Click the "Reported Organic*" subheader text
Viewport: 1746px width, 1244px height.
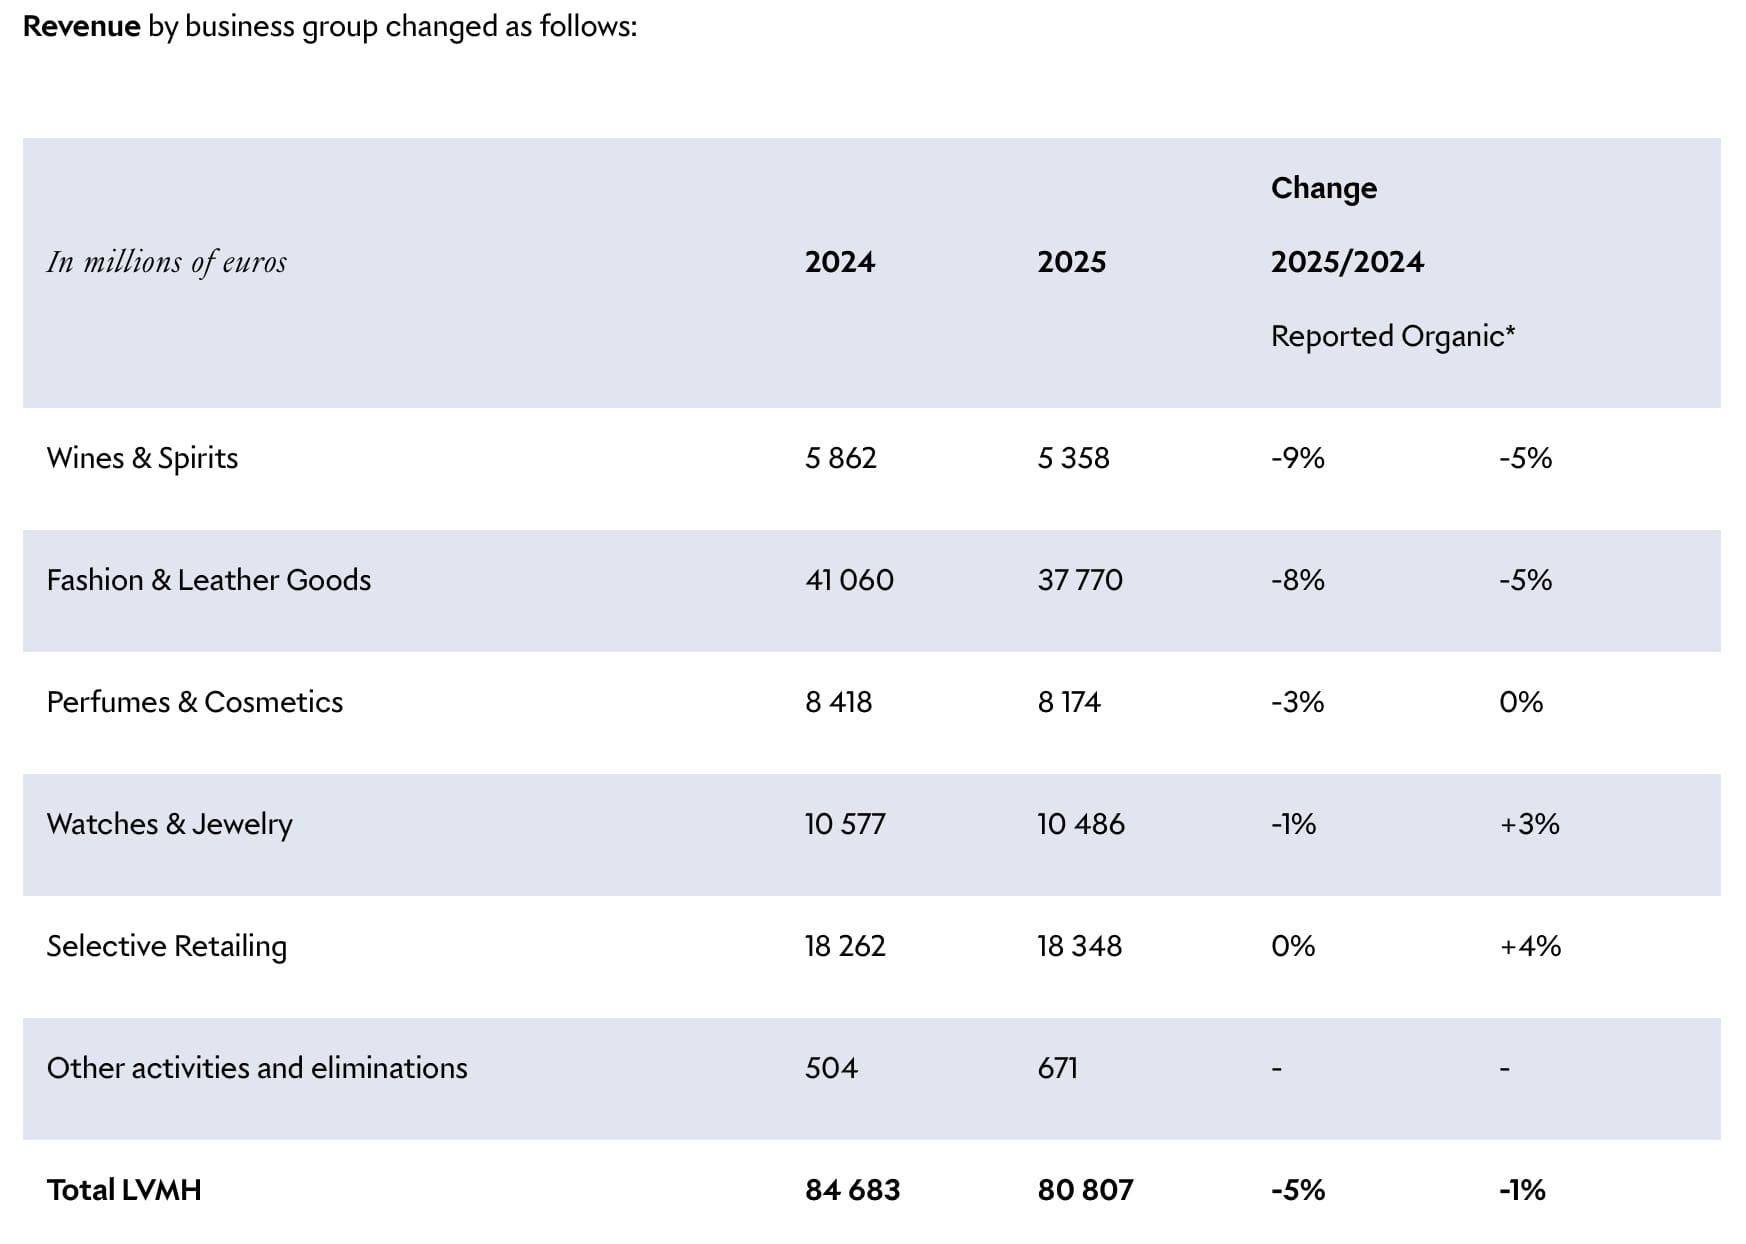click(1392, 336)
